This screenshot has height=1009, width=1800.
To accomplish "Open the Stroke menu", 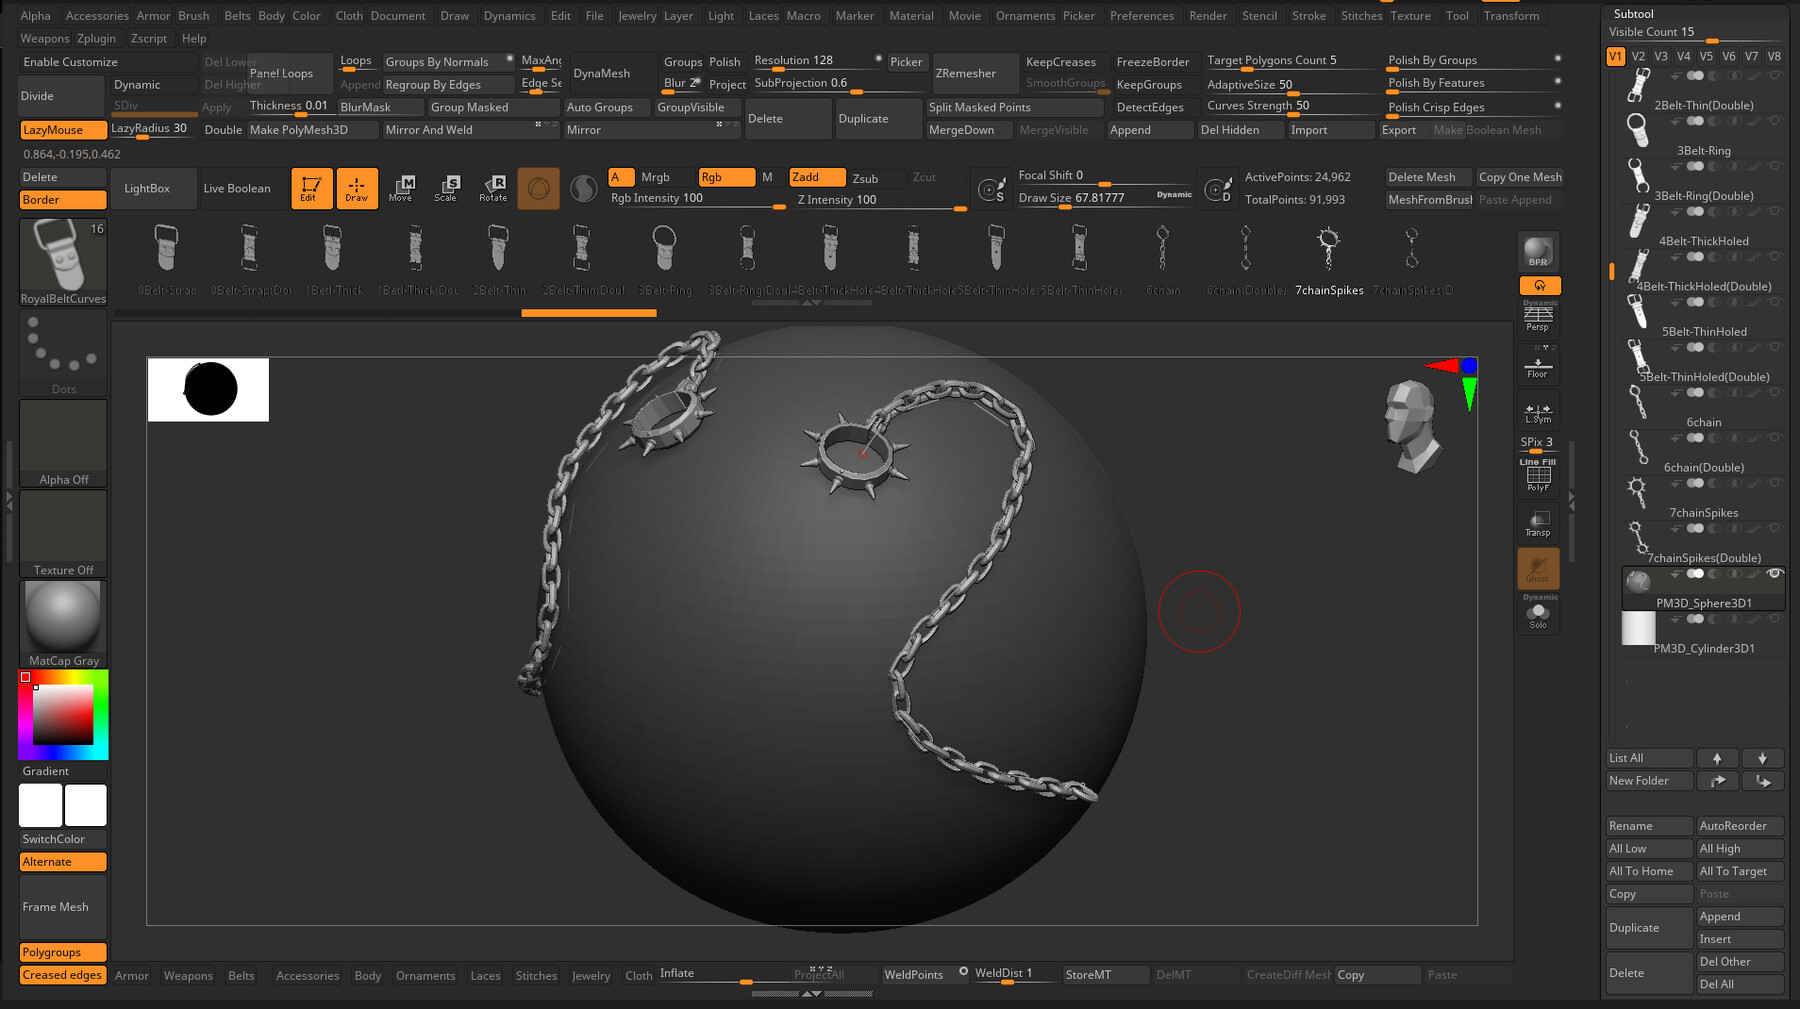I will tap(1309, 15).
